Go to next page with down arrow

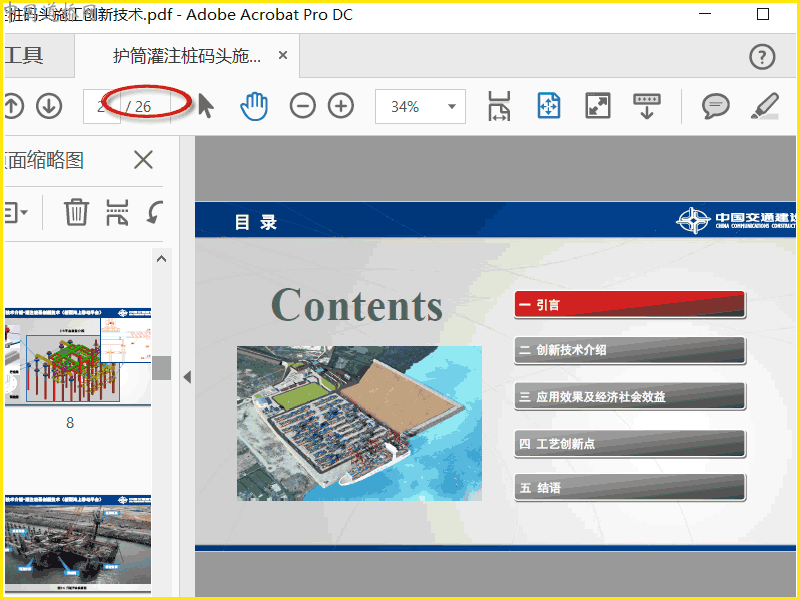[x=49, y=106]
